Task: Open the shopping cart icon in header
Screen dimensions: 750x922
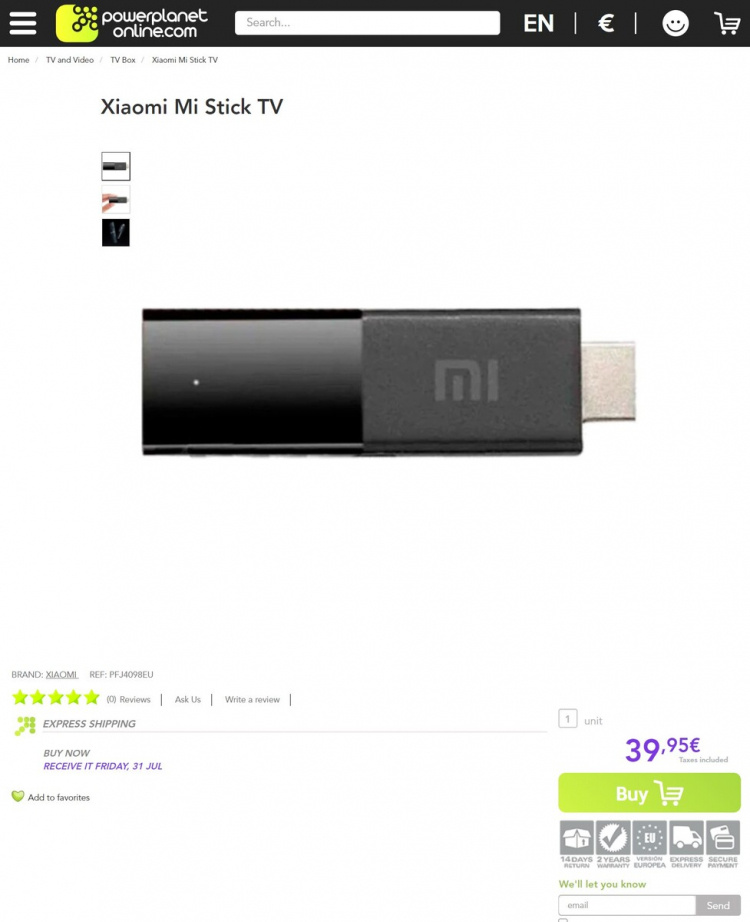Action: [727, 24]
